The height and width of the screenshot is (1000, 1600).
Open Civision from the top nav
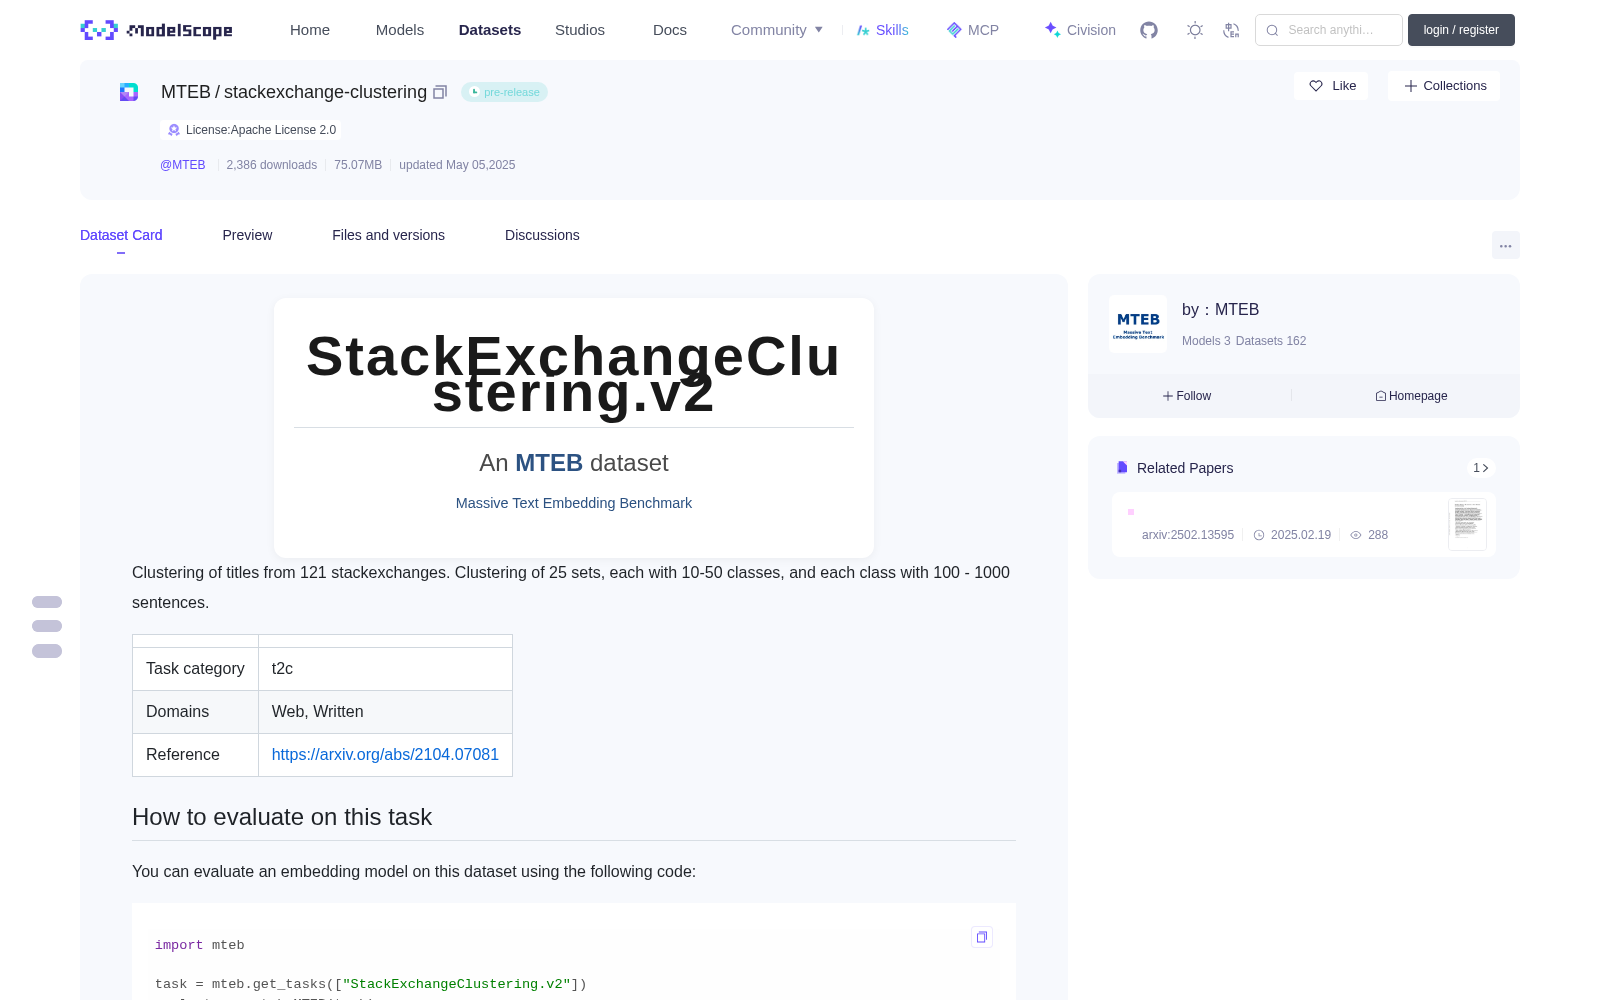click(1080, 30)
